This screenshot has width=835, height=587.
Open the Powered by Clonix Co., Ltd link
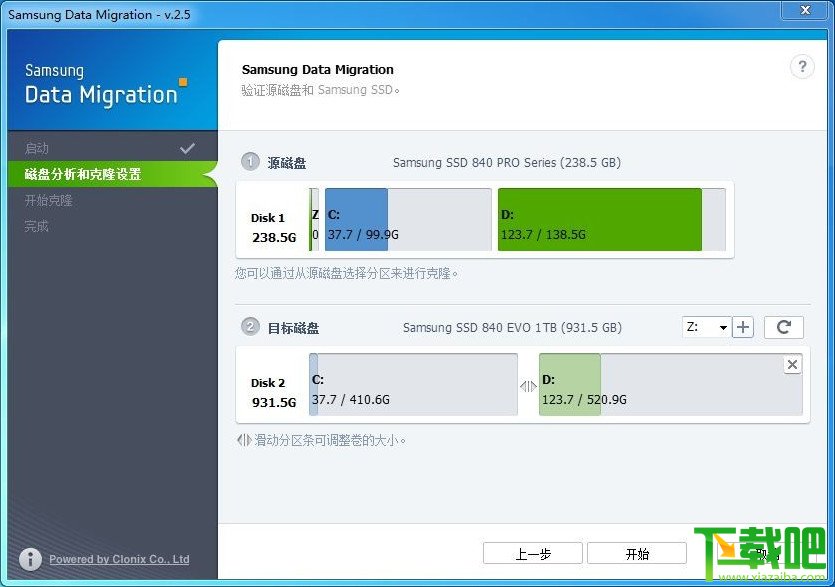click(119, 559)
